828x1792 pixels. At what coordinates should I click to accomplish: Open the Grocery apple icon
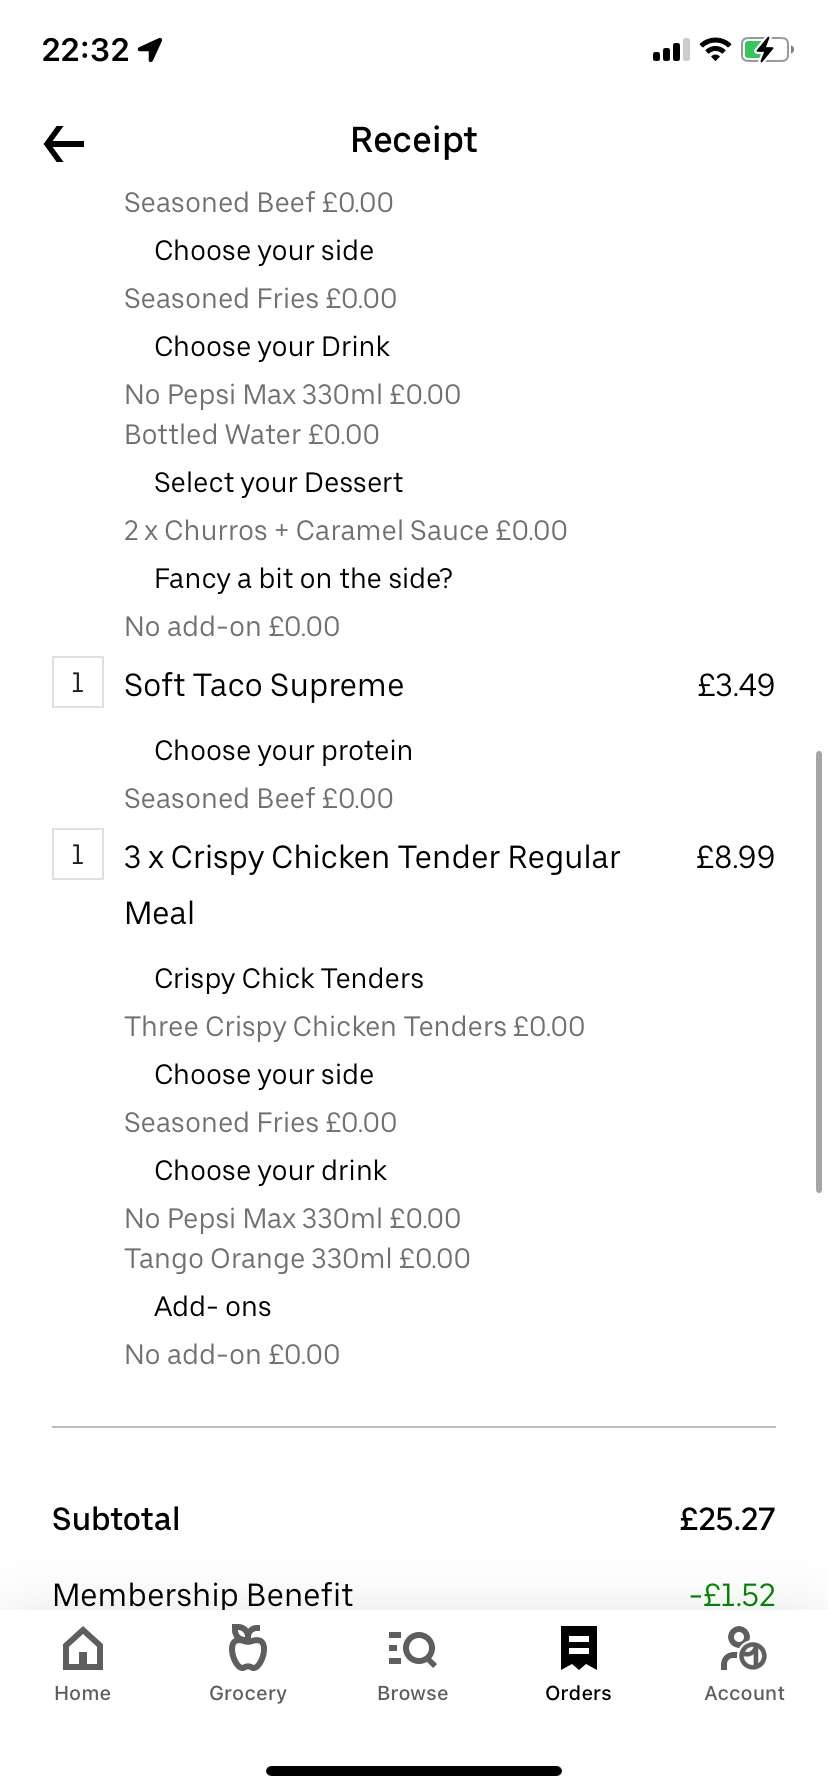(248, 1649)
